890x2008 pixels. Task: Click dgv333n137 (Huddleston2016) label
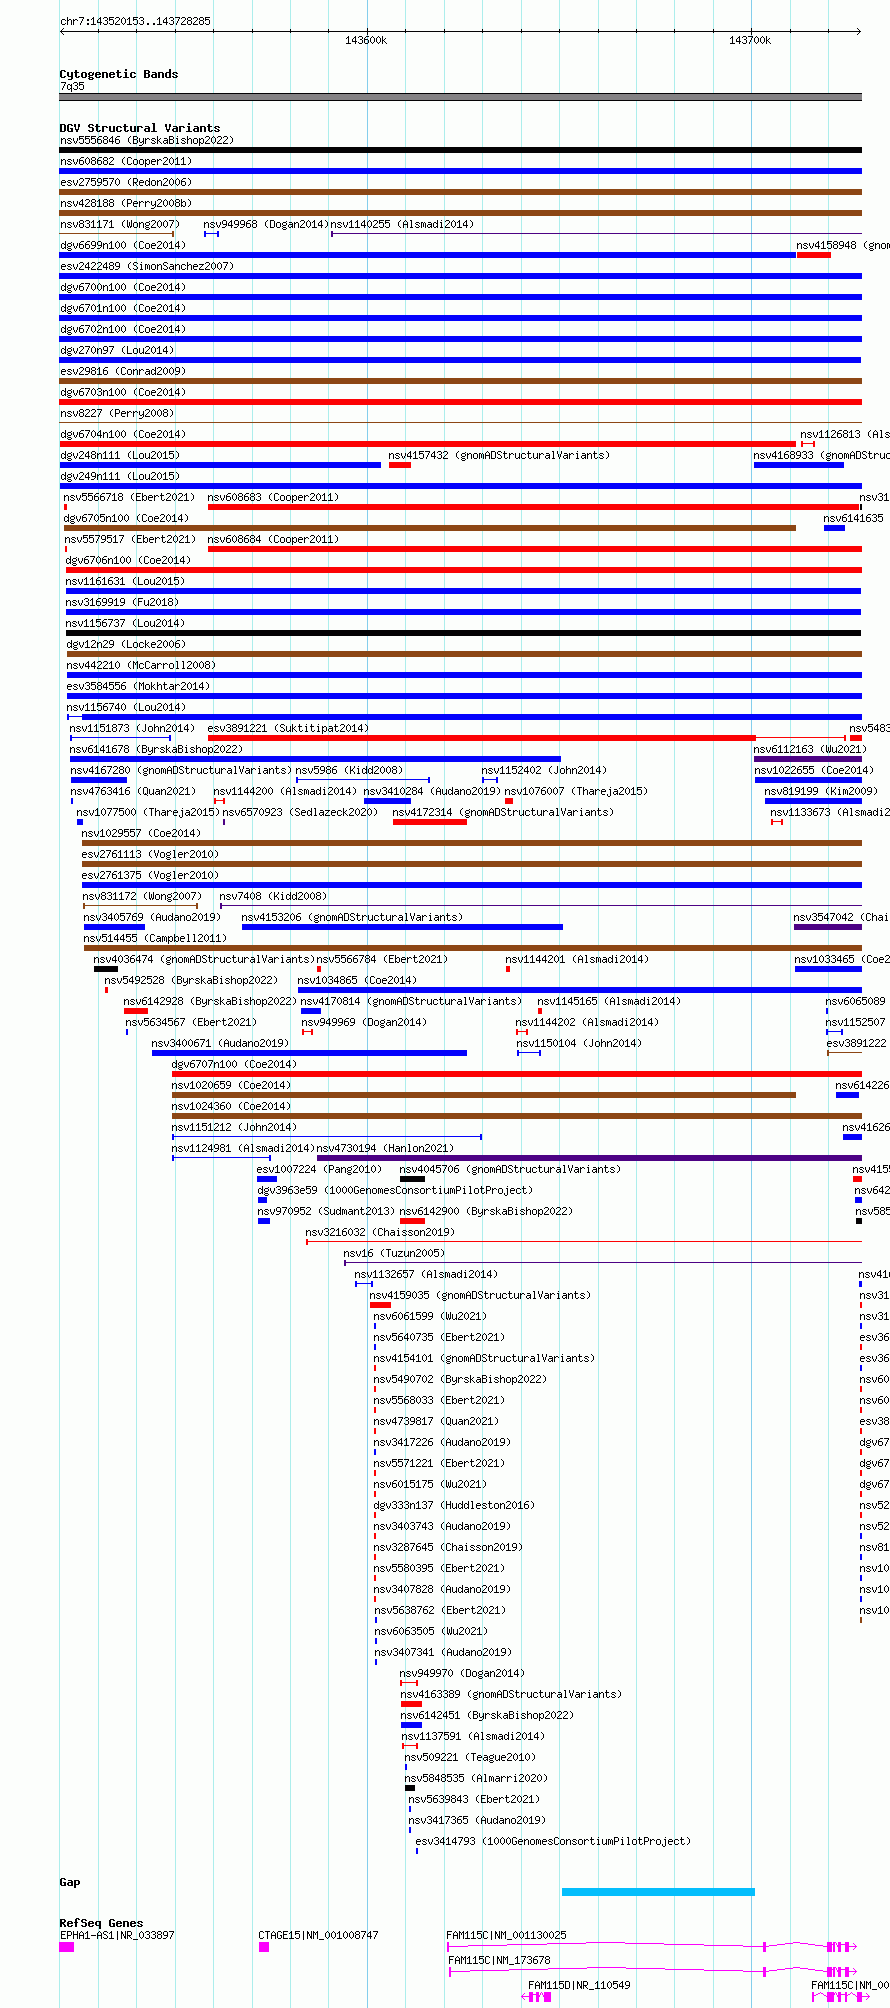[x=454, y=1505]
